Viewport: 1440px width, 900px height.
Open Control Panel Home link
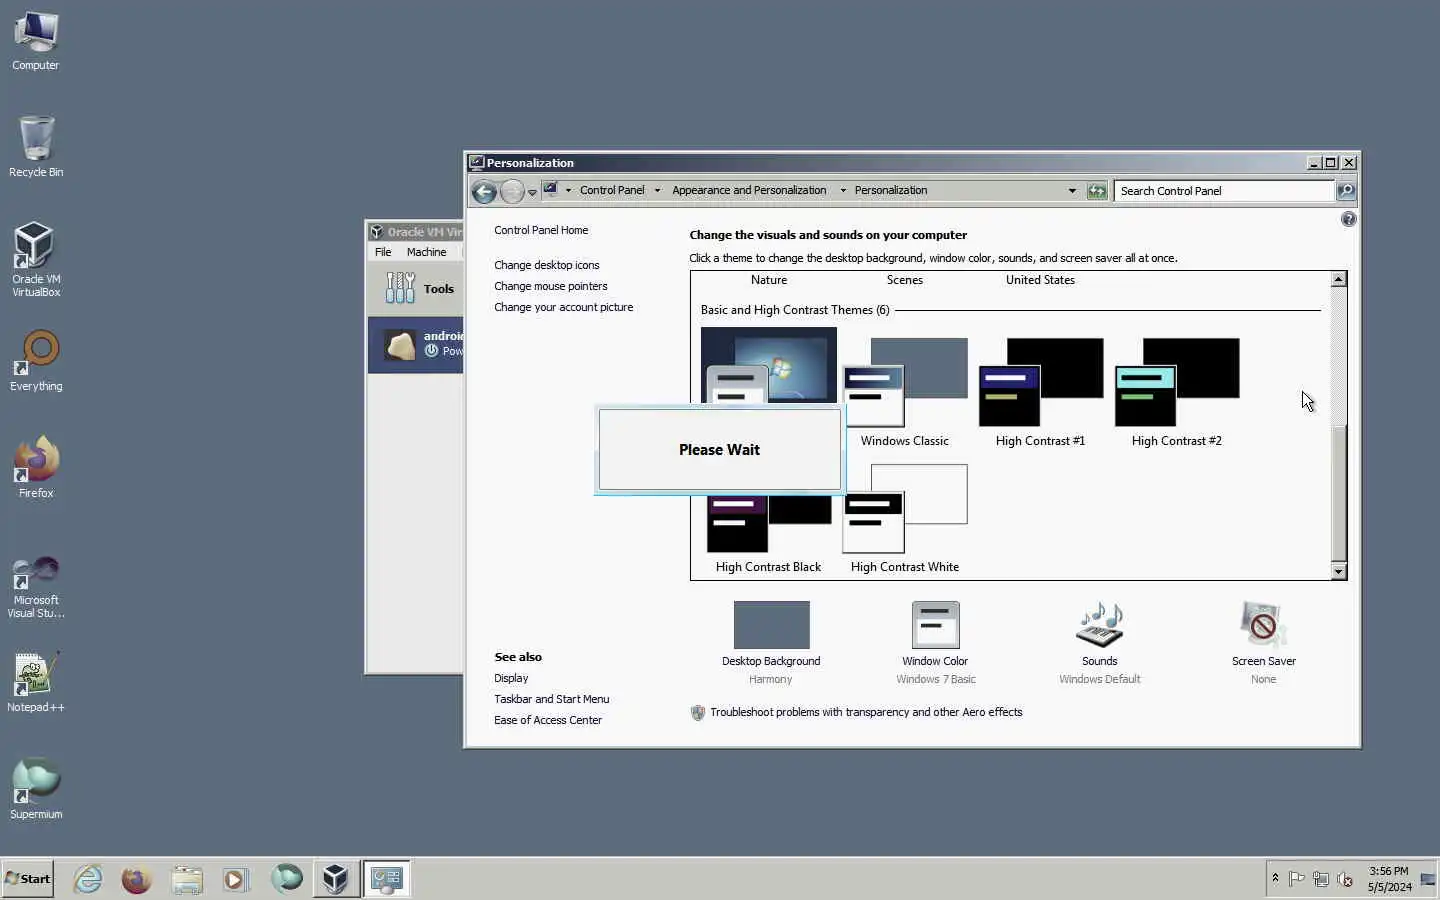tap(541, 230)
